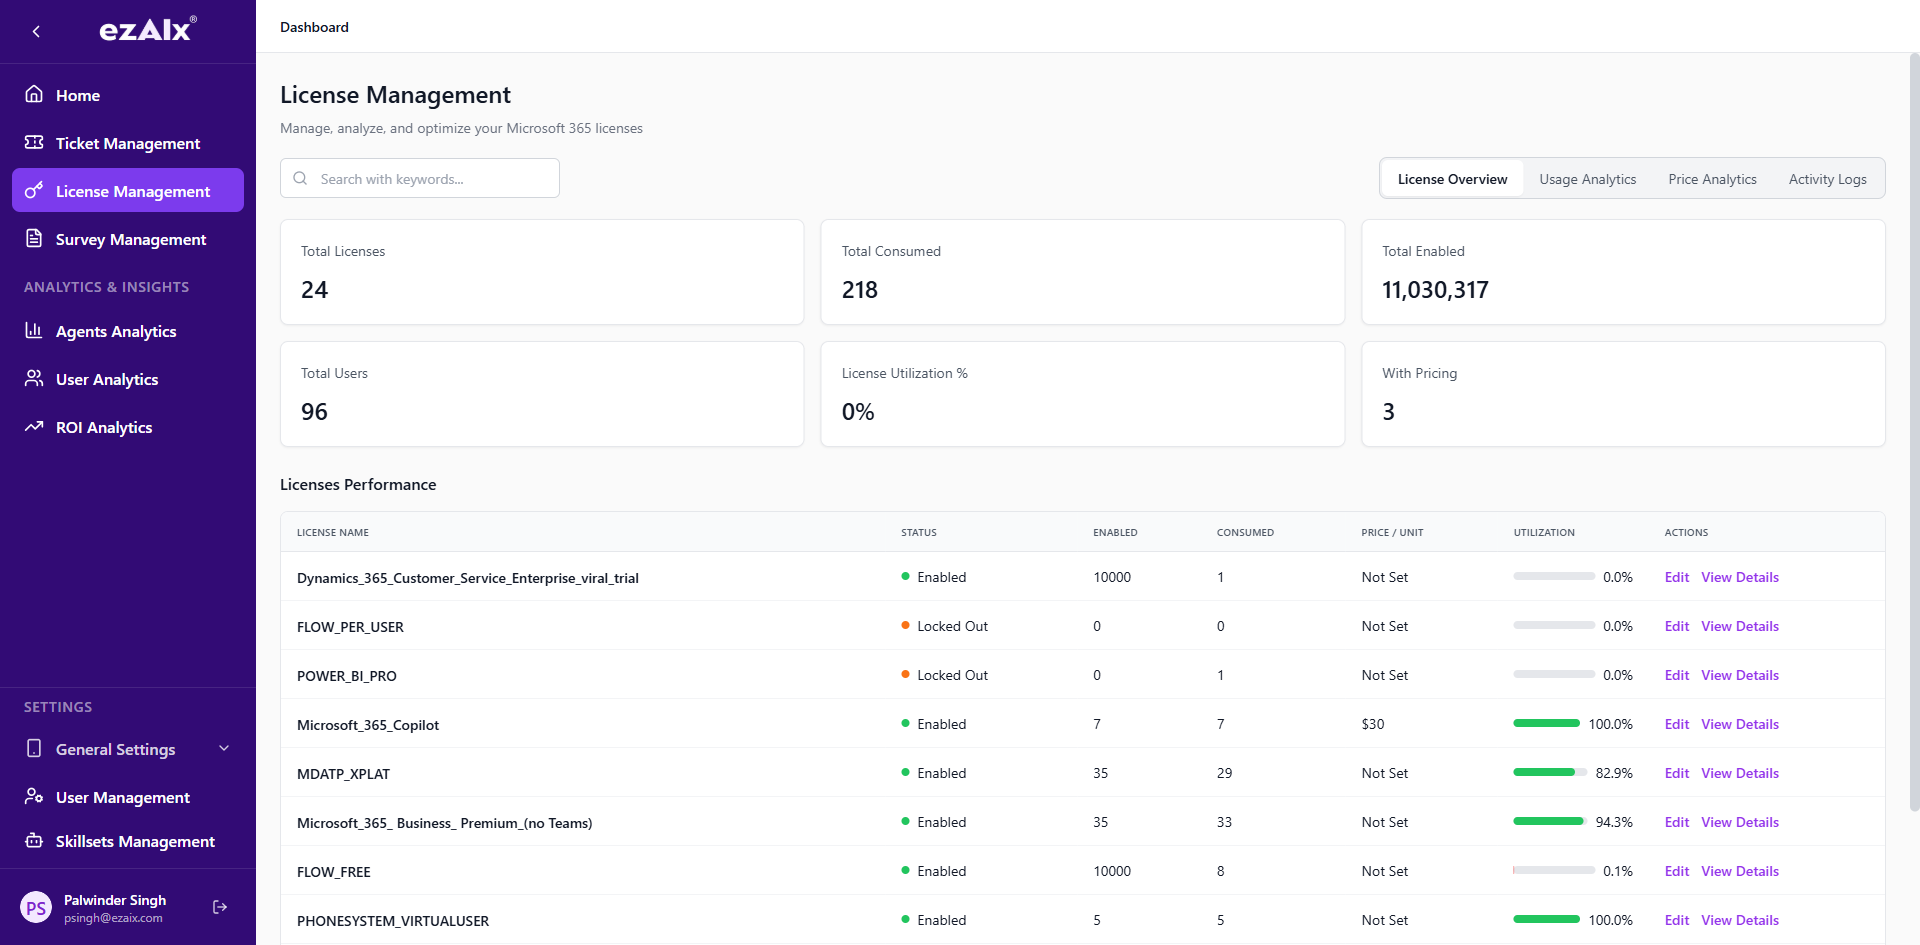Click the User Analytics people icon

[x=34, y=379]
